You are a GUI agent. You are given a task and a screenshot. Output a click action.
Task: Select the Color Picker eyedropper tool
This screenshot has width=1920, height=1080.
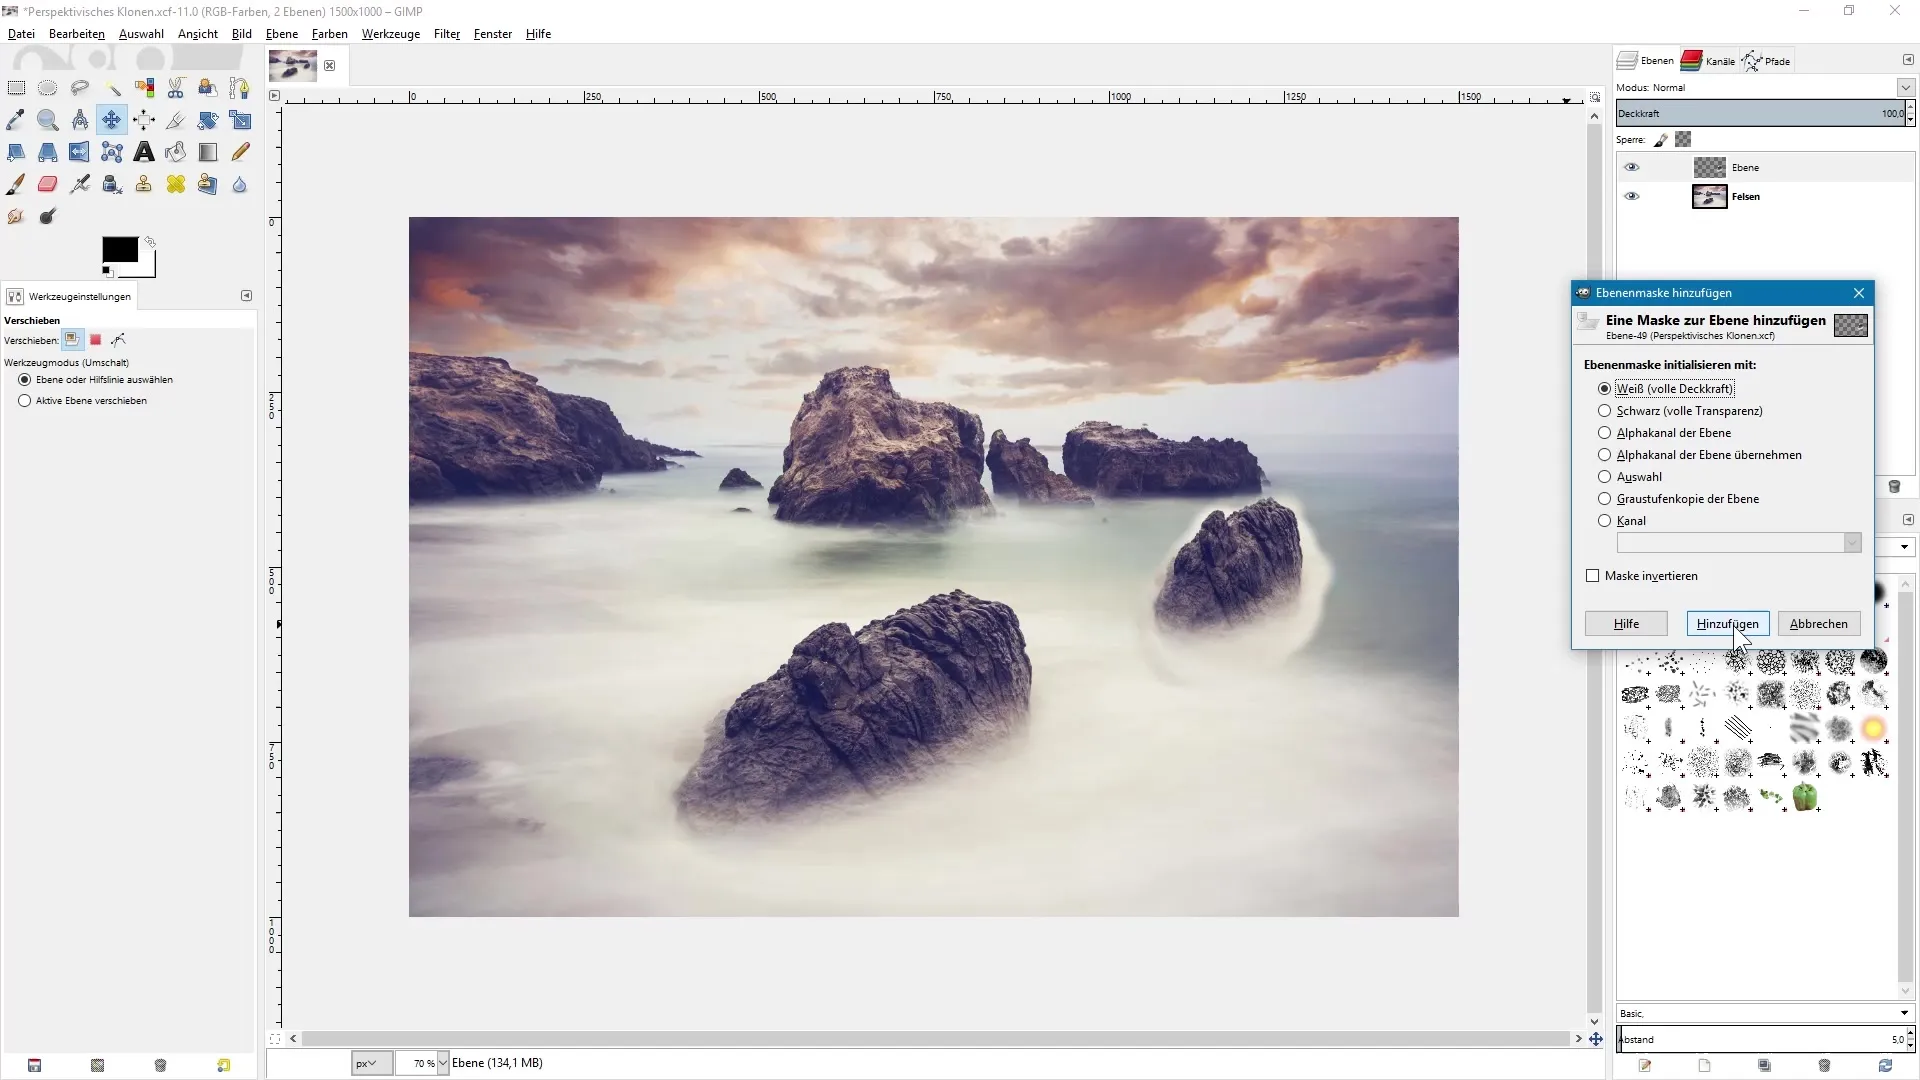16,120
